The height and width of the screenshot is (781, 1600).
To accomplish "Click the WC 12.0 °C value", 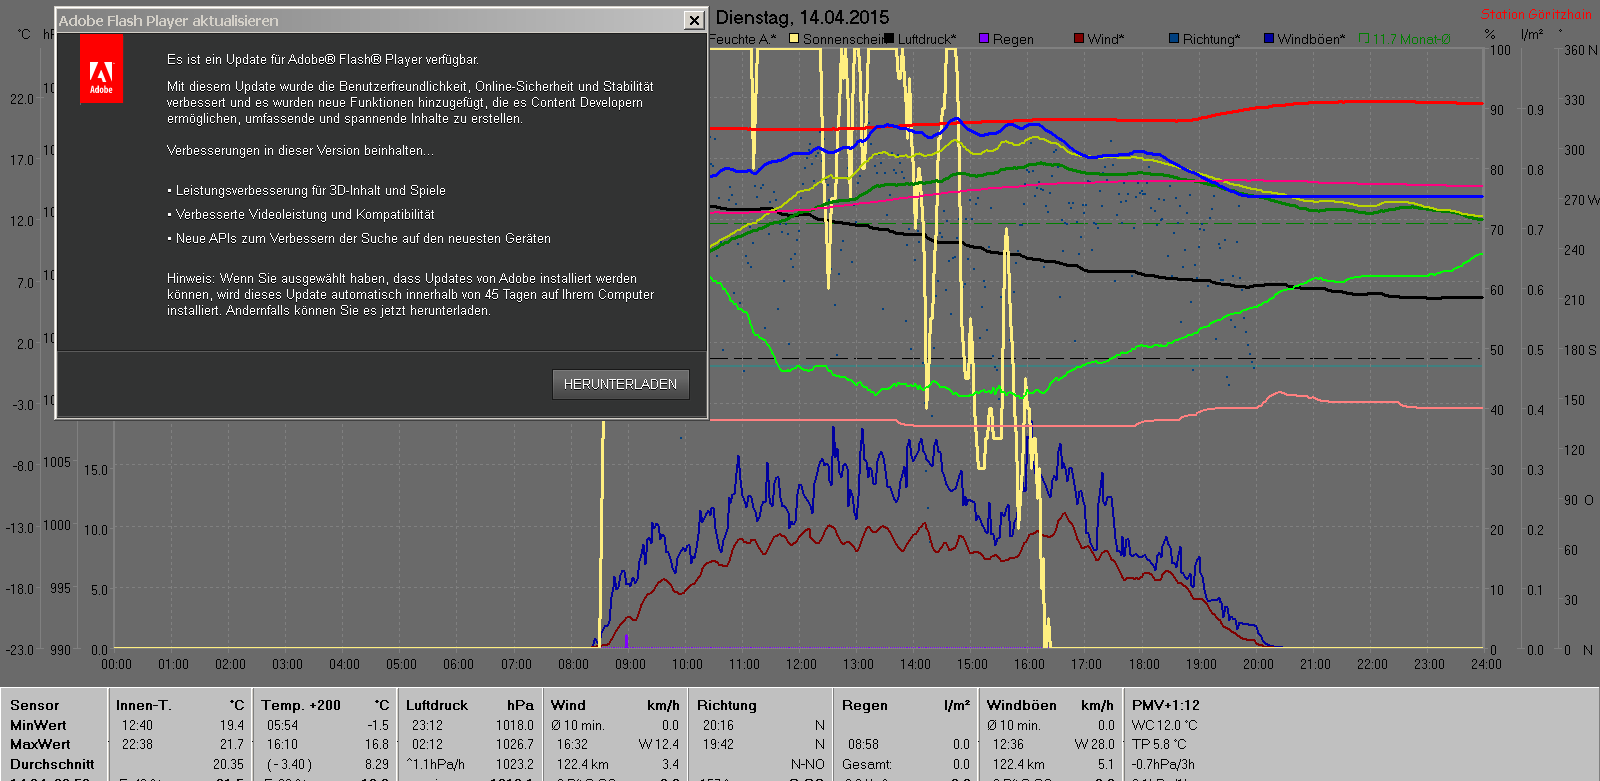I will (1165, 725).
